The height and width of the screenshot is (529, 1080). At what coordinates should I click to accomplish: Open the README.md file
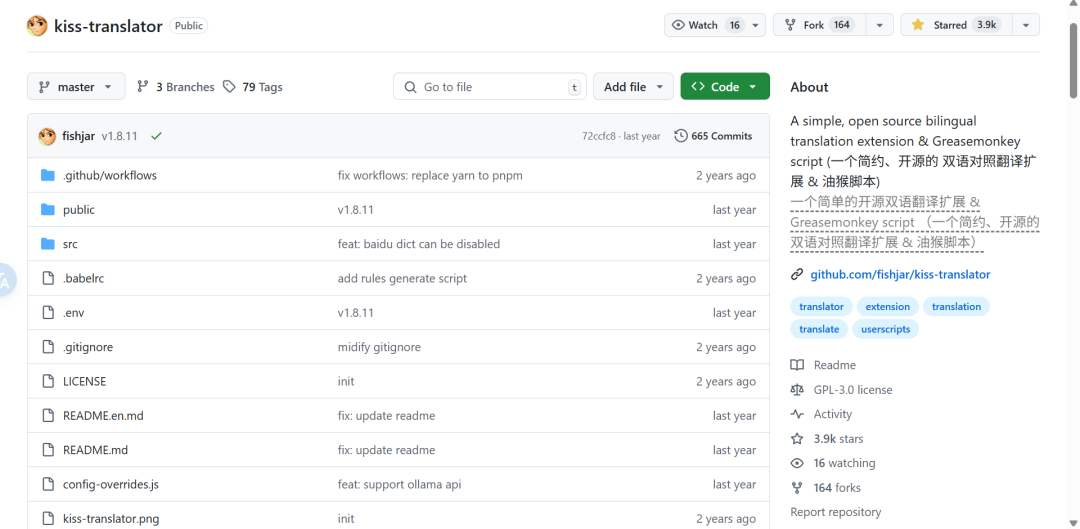pos(95,450)
